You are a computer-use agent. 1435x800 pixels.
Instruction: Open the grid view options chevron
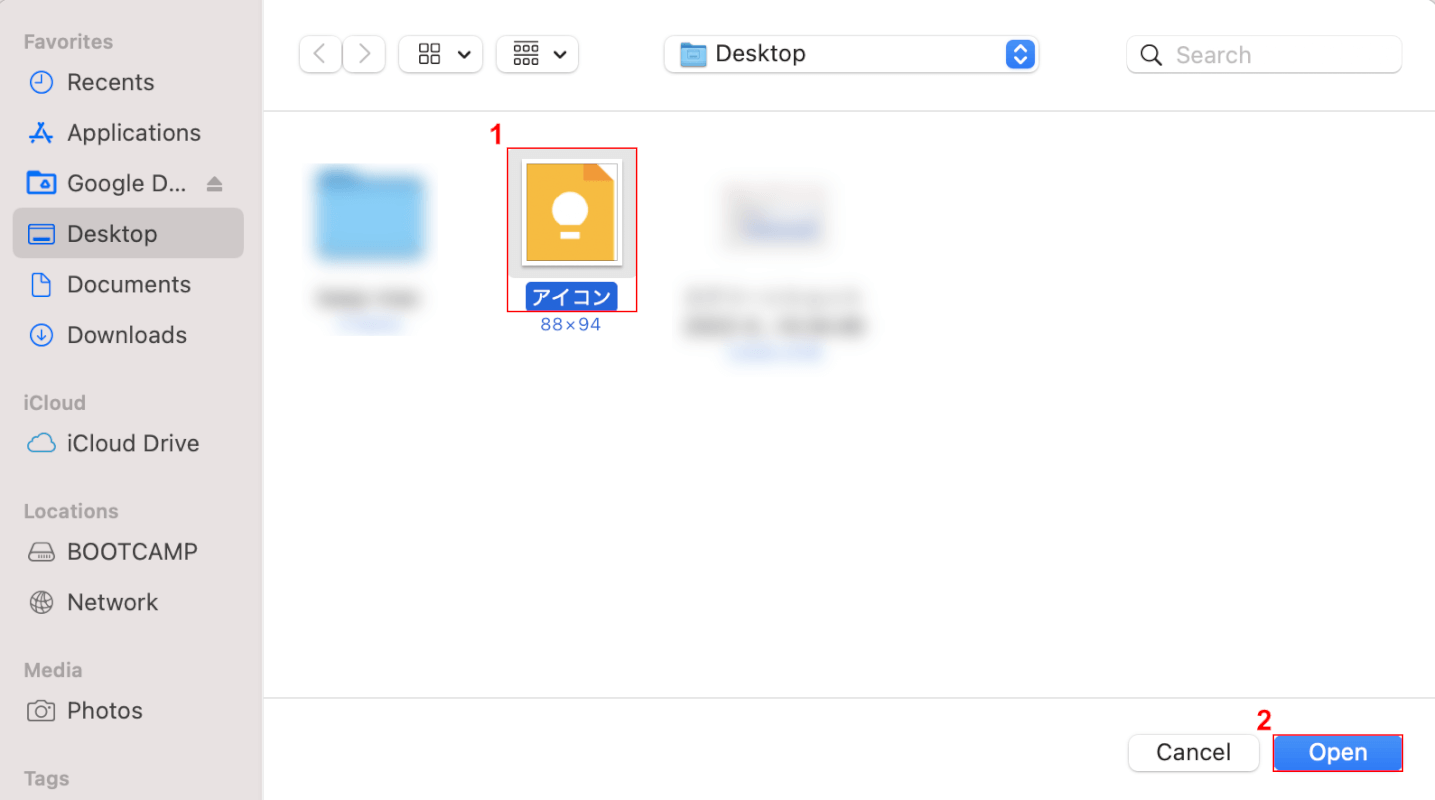tap(464, 54)
